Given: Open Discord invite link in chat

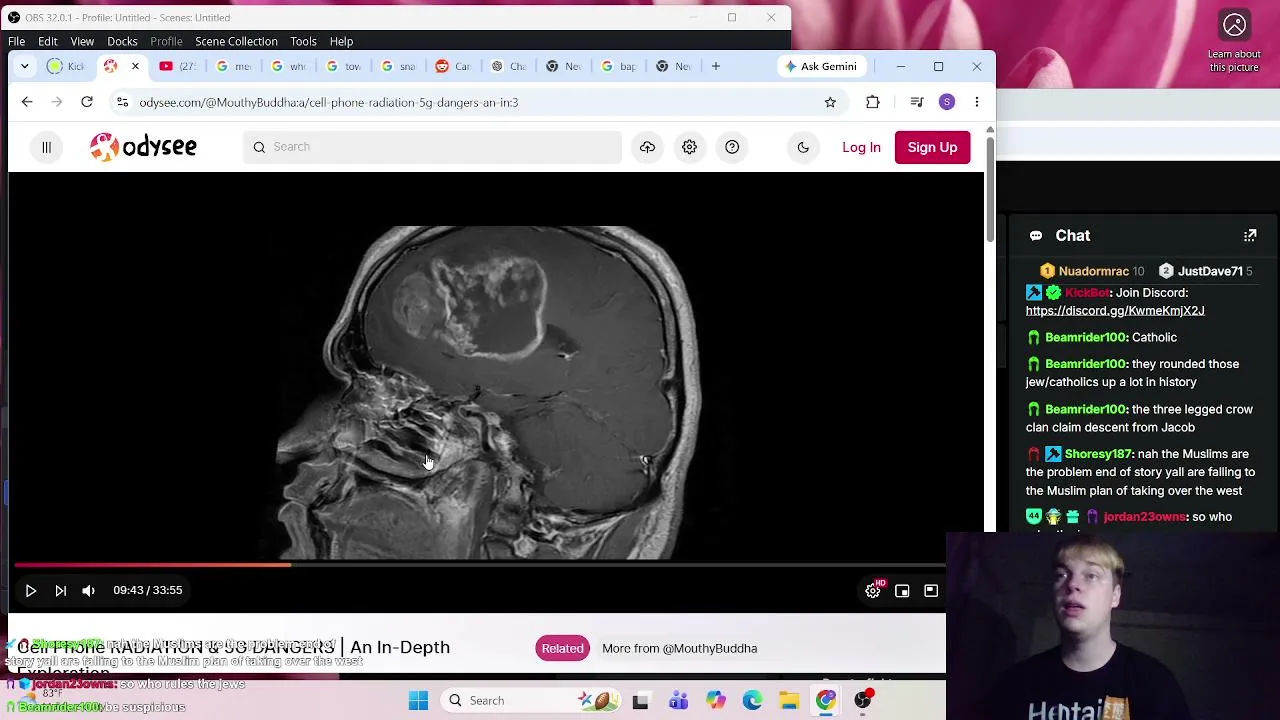Looking at the screenshot, I should click(1114, 311).
